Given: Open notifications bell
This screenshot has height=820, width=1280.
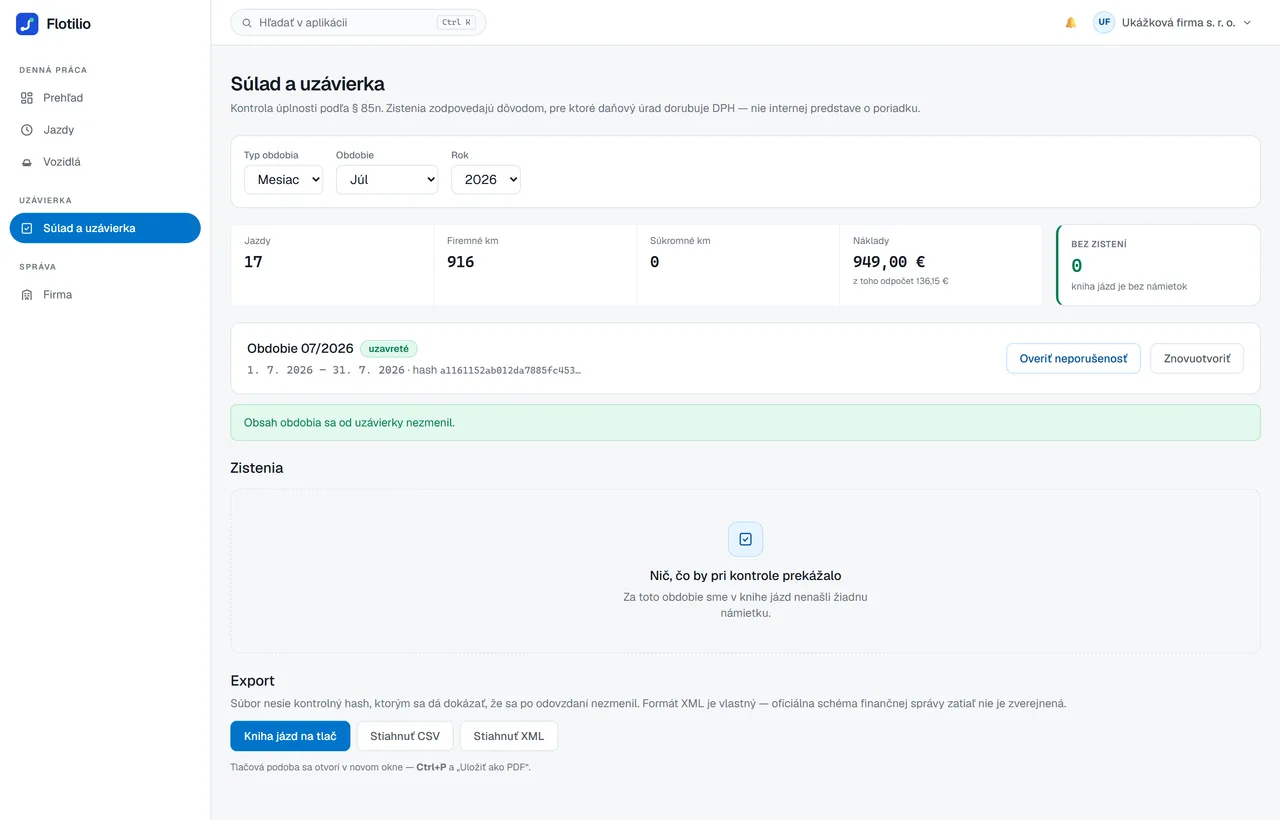Looking at the screenshot, I should 1071,22.
